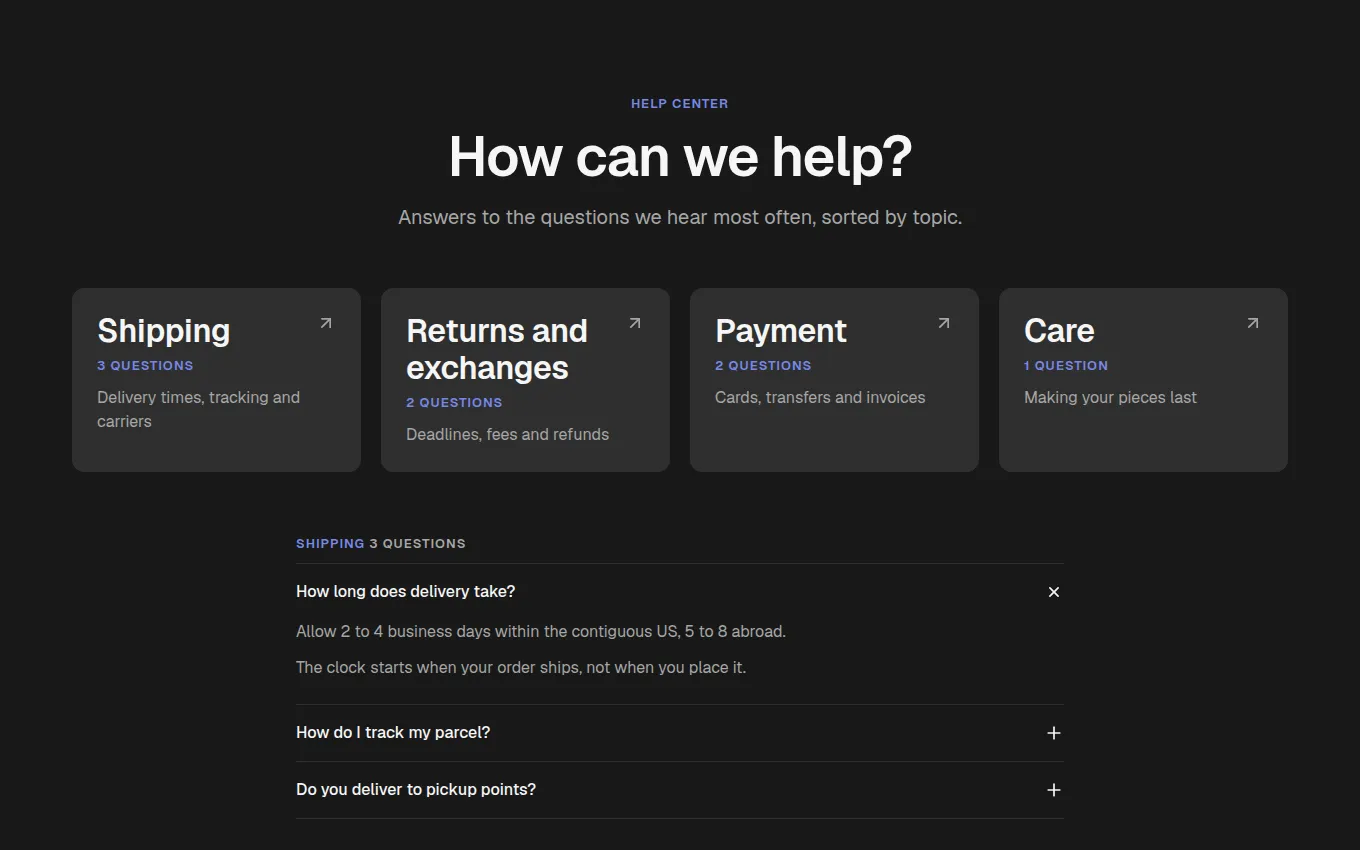
Task: Expand "How do I track my parcel?"
Action: pos(680,733)
